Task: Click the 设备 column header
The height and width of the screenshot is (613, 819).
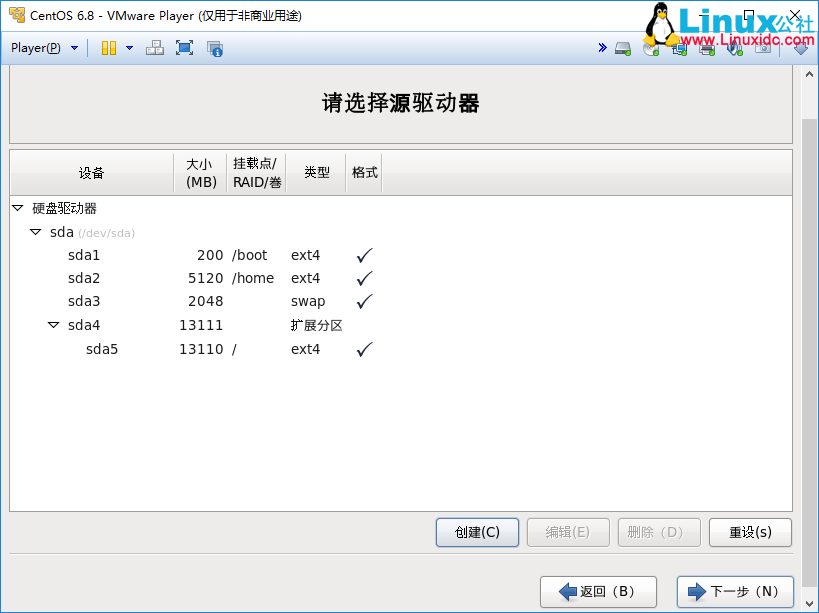Action: point(91,173)
